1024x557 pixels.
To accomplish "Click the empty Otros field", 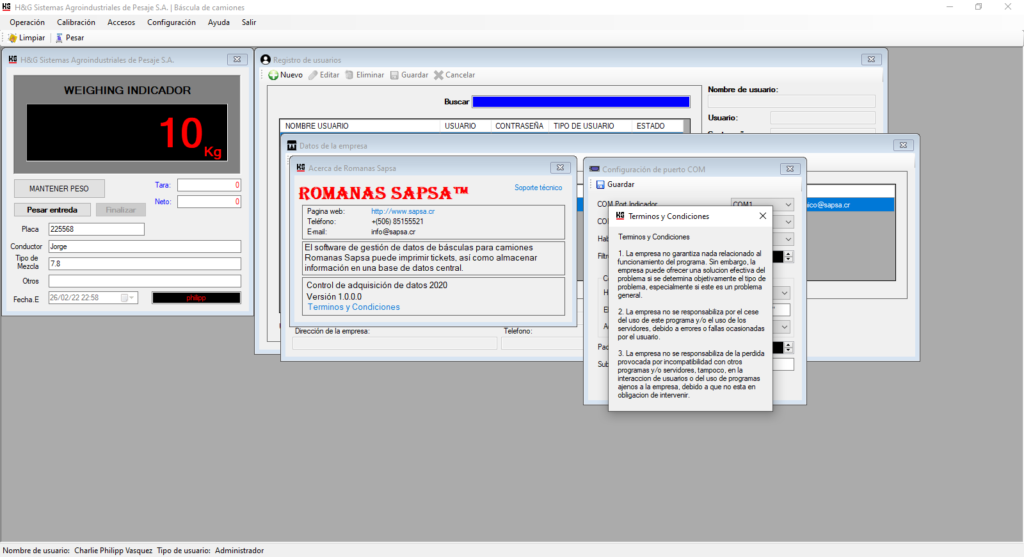I will (x=144, y=281).
